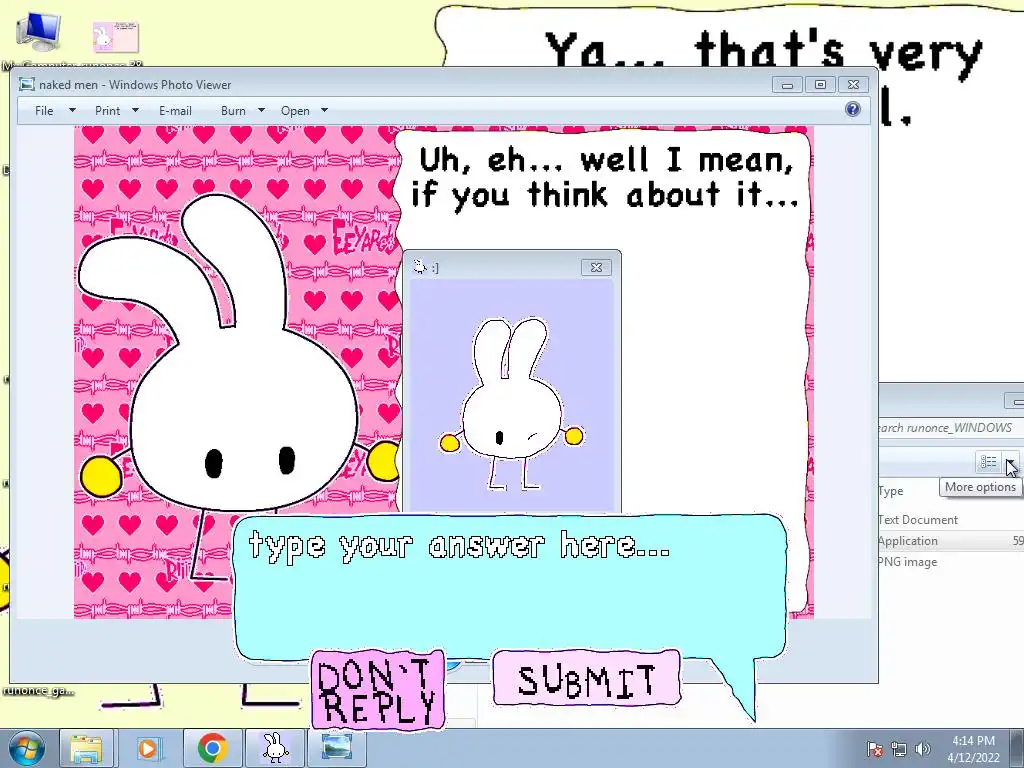Click the volume speaker tray icon
The image size is (1024, 768).
923,749
